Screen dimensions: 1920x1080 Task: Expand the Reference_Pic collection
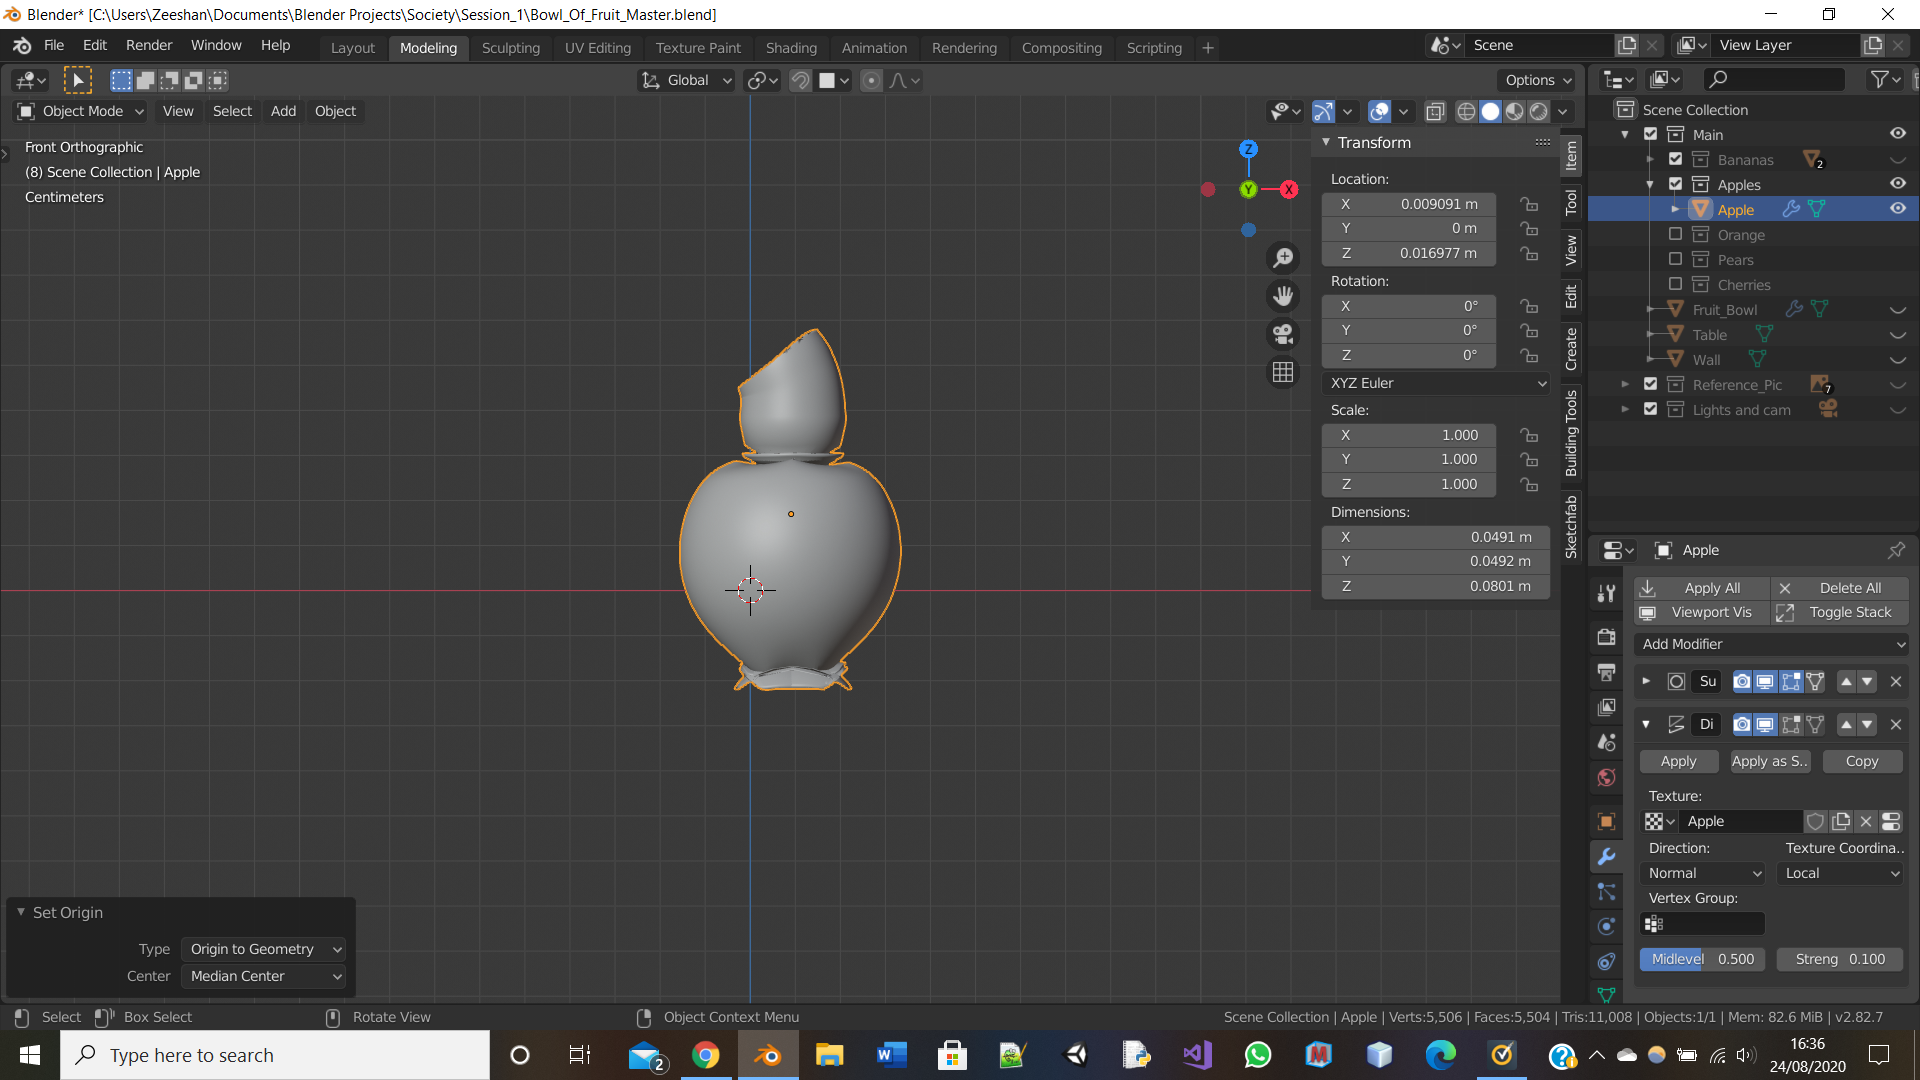click(1625, 384)
